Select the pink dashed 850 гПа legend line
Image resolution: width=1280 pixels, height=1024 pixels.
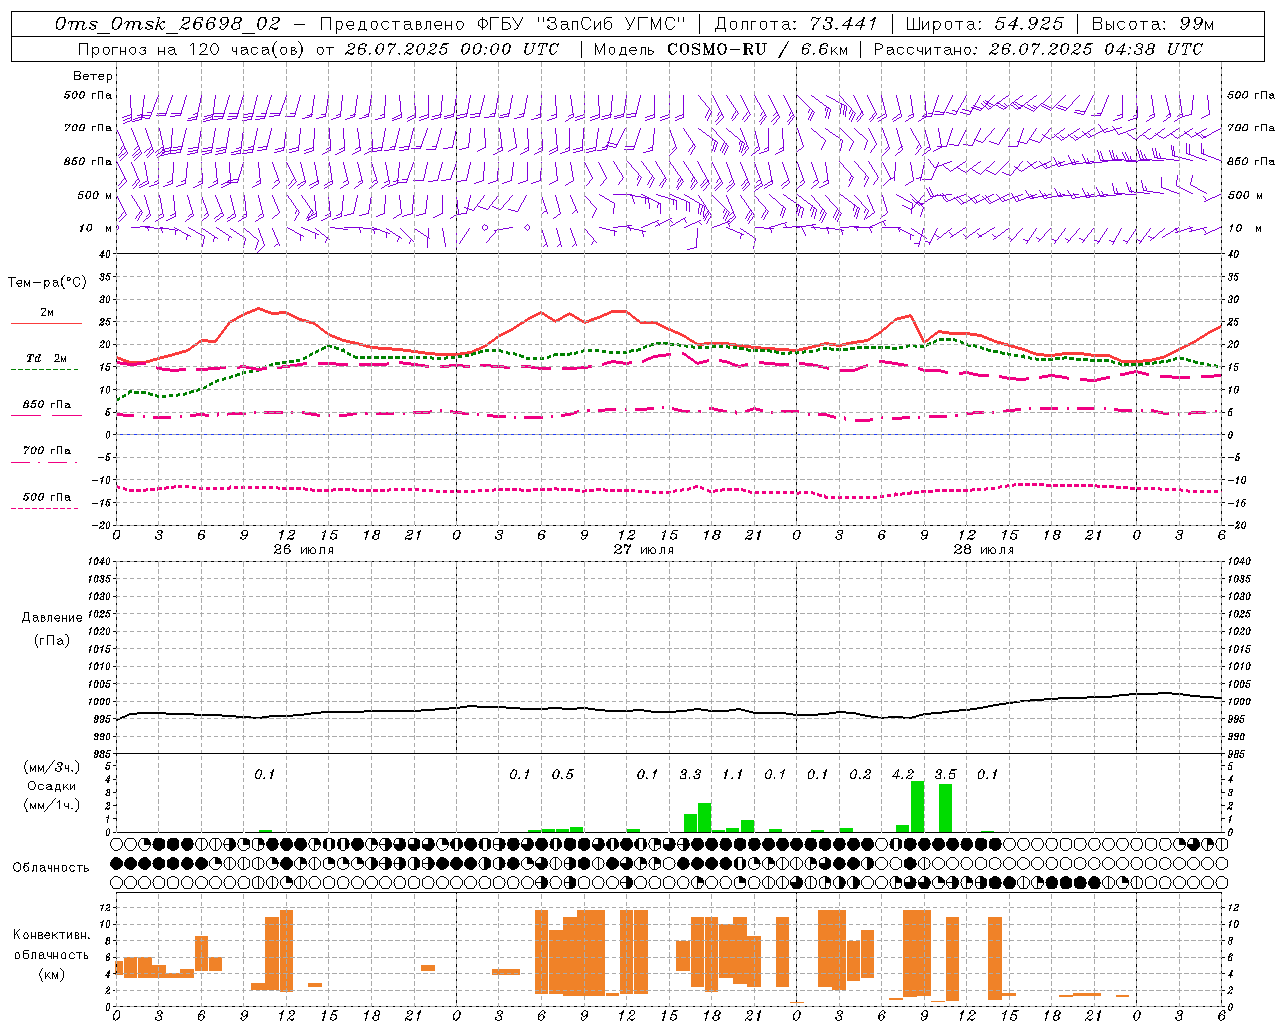(x=46, y=415)
